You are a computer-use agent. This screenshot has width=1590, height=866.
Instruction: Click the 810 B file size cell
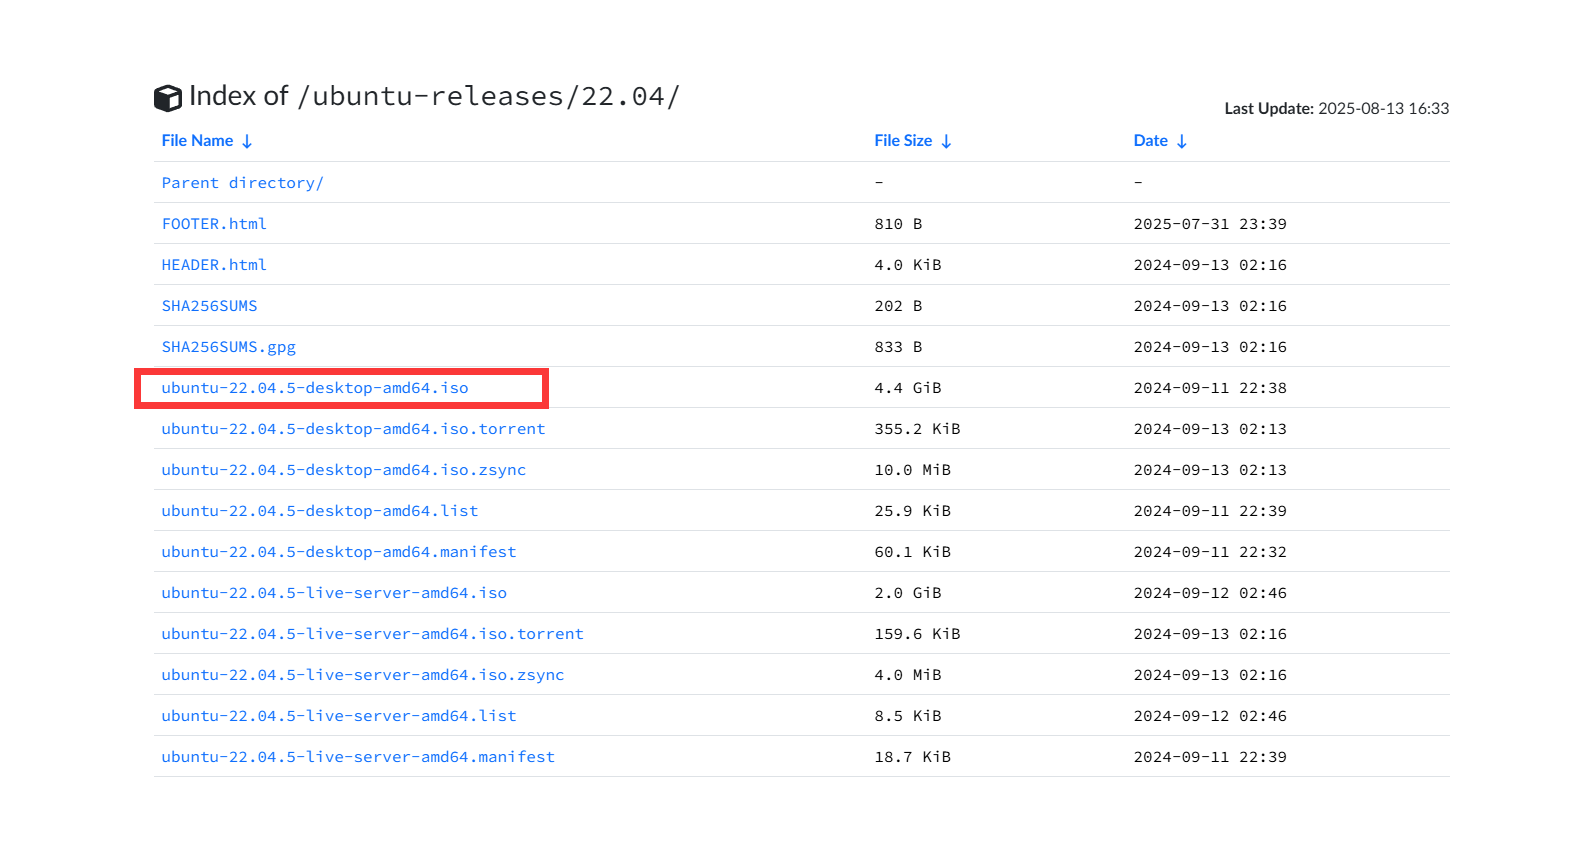898,224
